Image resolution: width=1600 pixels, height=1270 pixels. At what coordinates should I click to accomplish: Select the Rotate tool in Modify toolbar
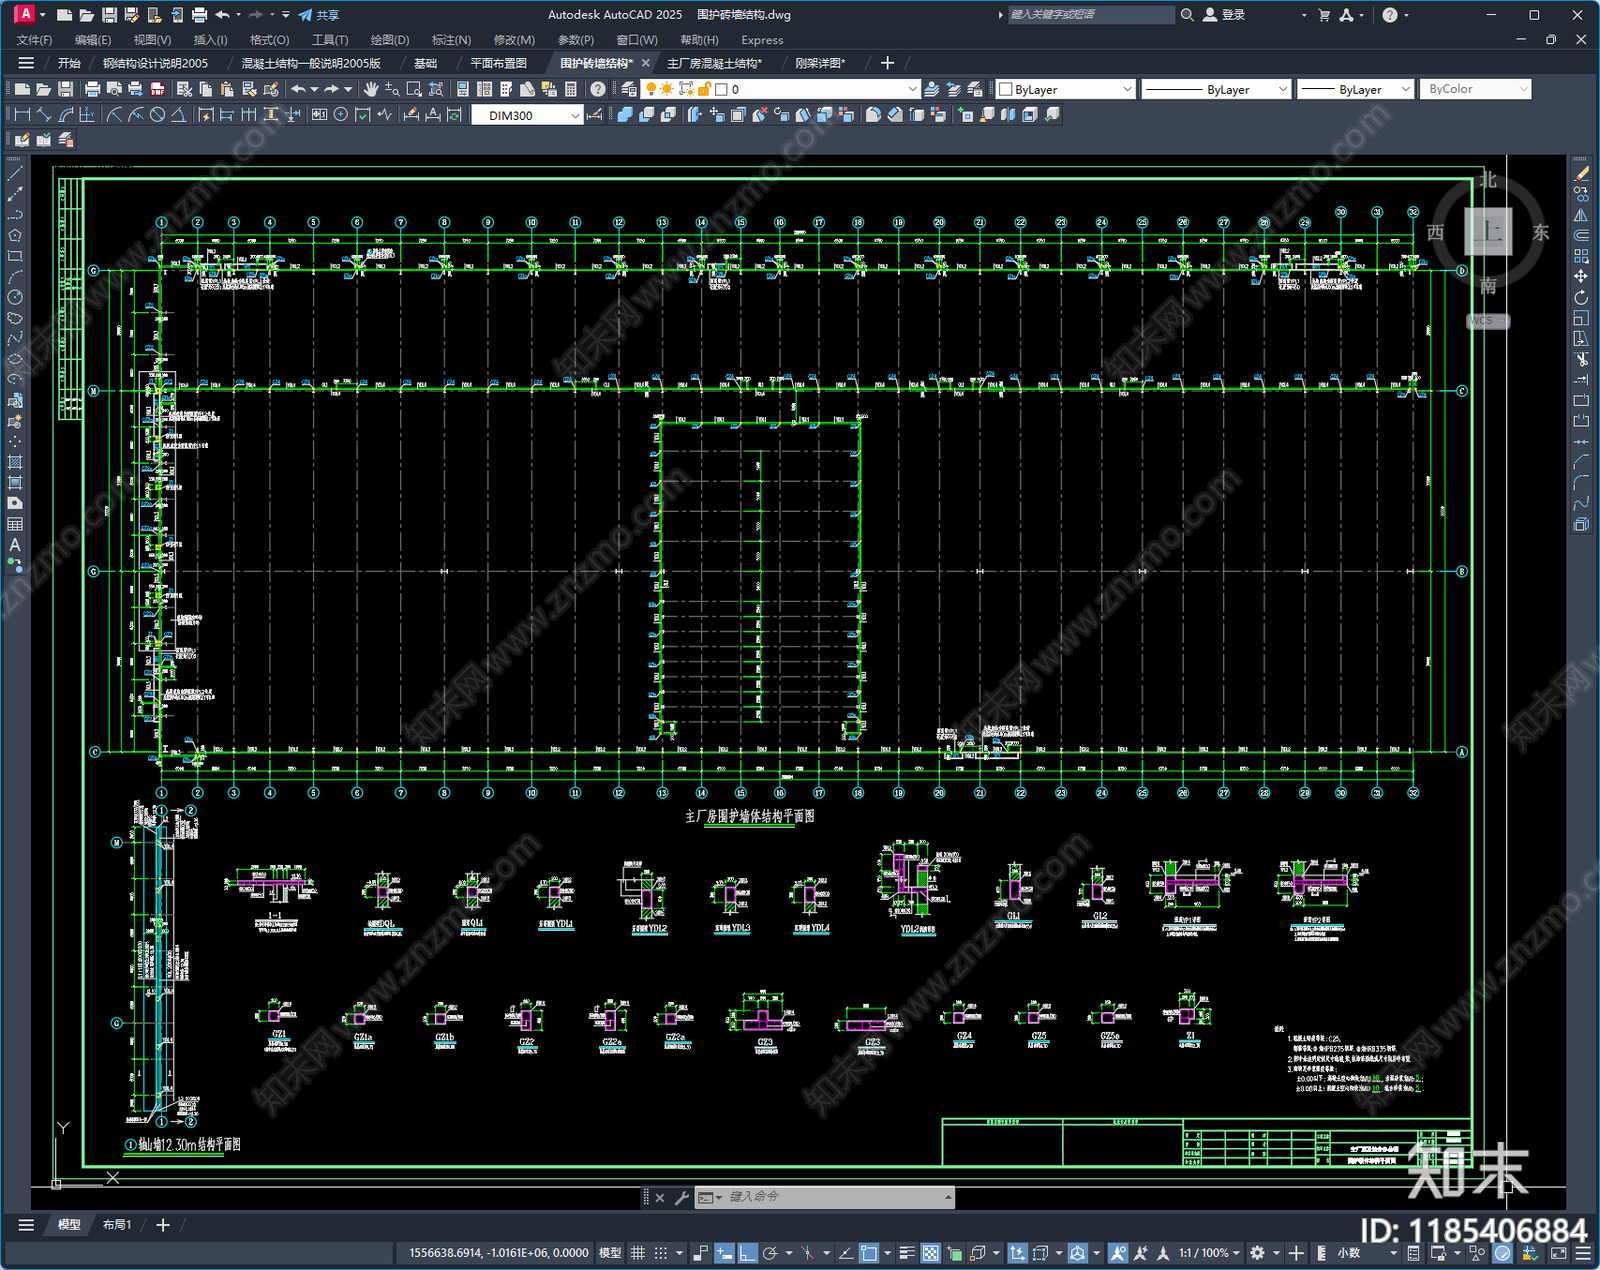pos(1581,297)
